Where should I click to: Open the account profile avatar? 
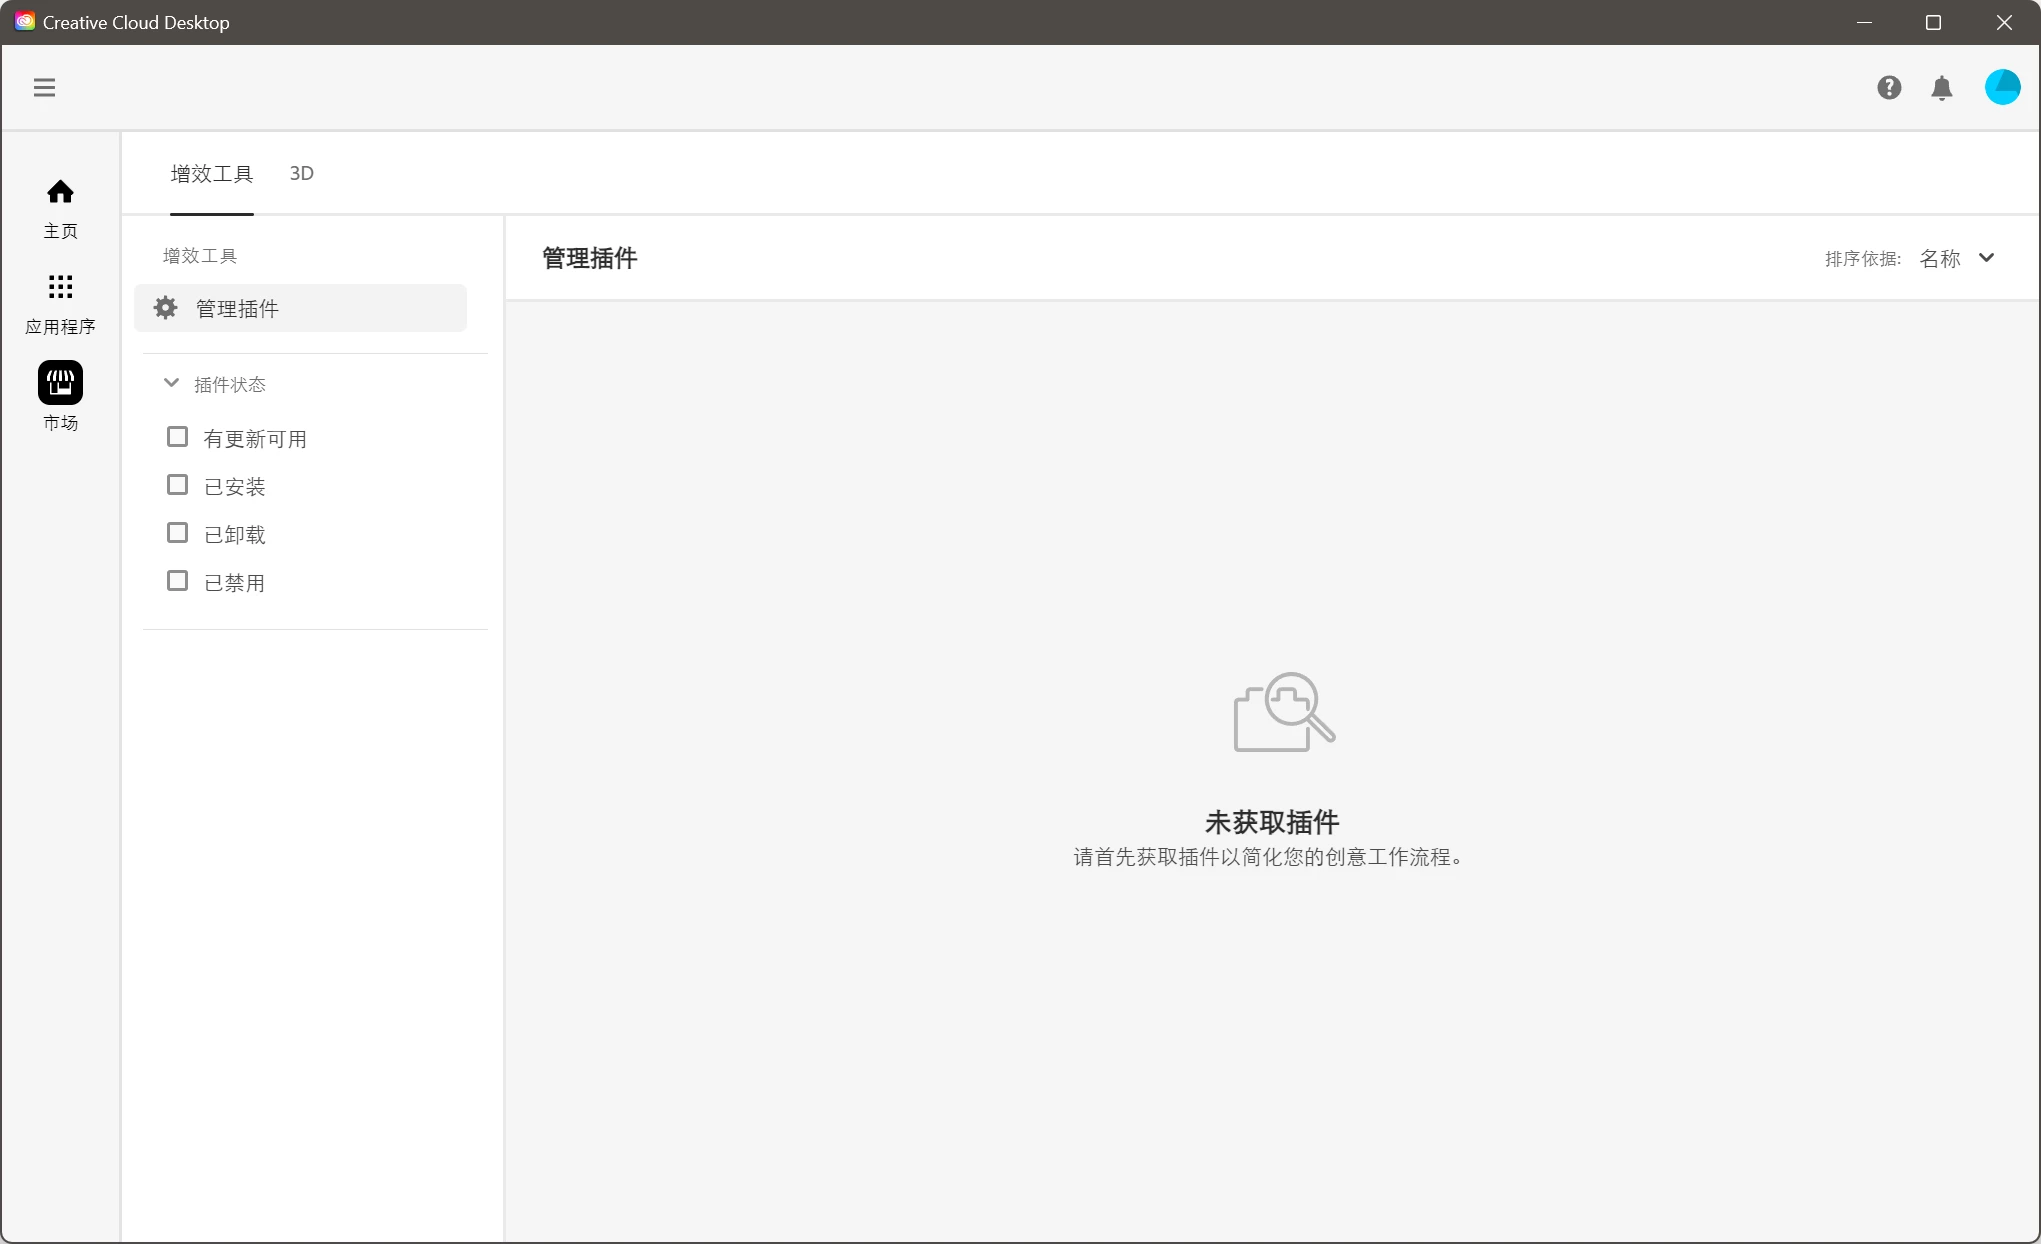[2002, 87]
